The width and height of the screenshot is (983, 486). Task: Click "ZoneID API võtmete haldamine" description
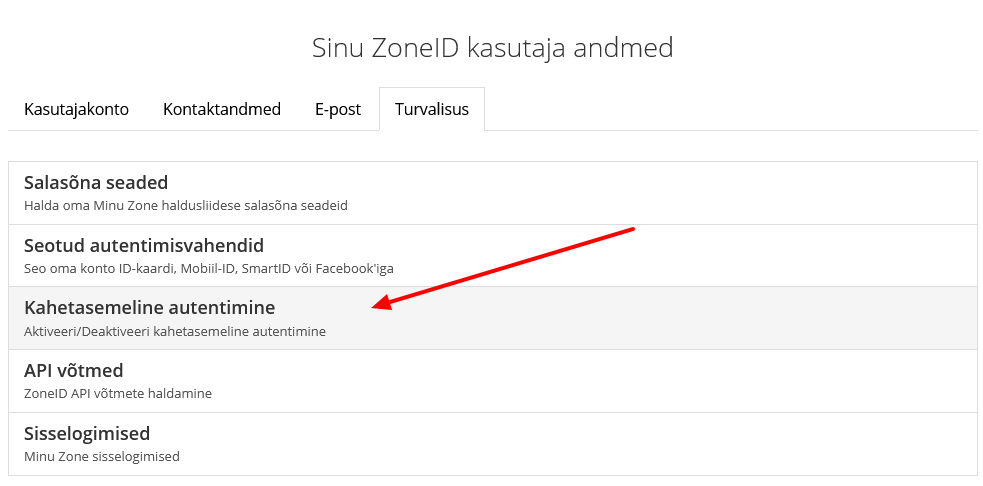(118, 393)
